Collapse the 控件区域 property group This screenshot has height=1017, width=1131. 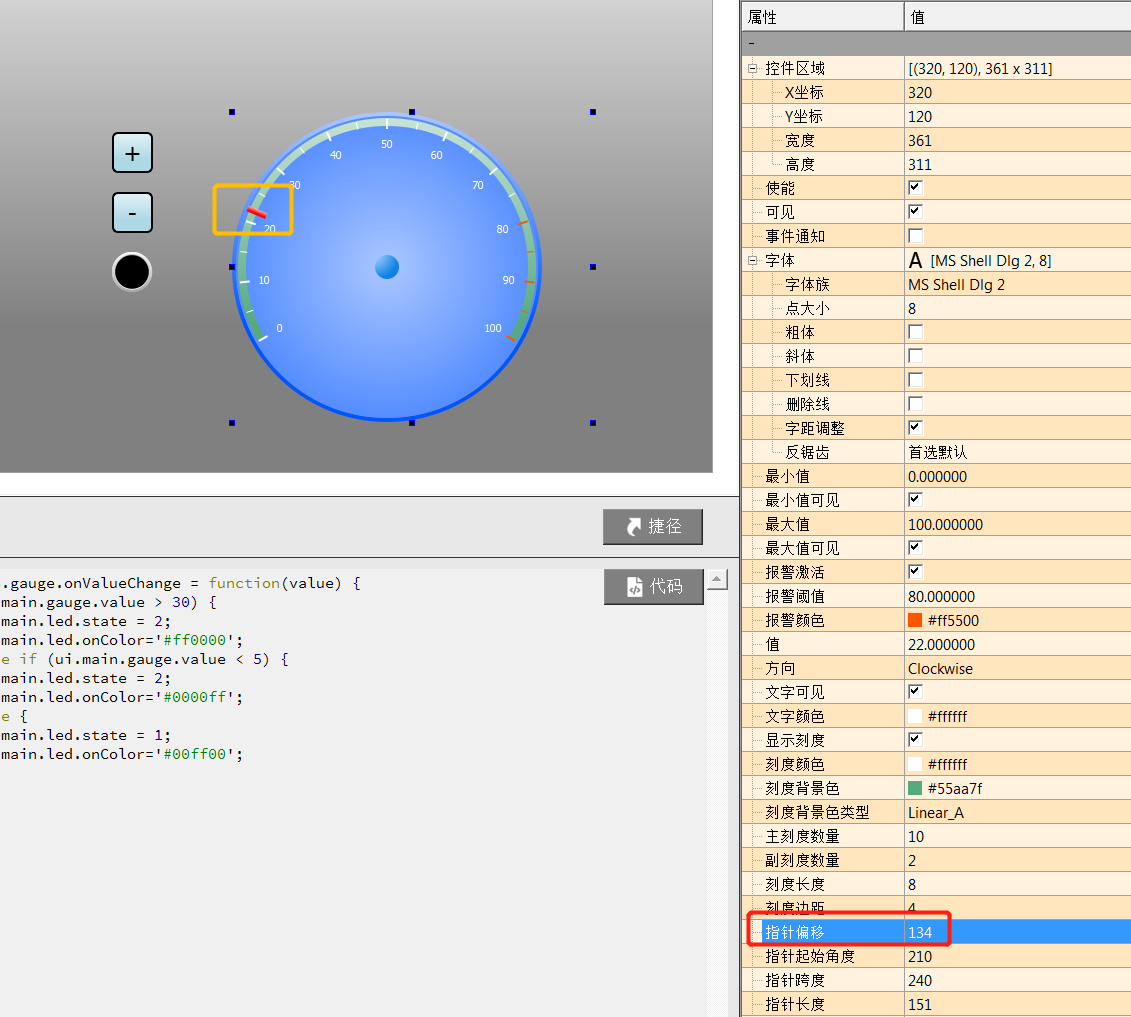point(752,69)
